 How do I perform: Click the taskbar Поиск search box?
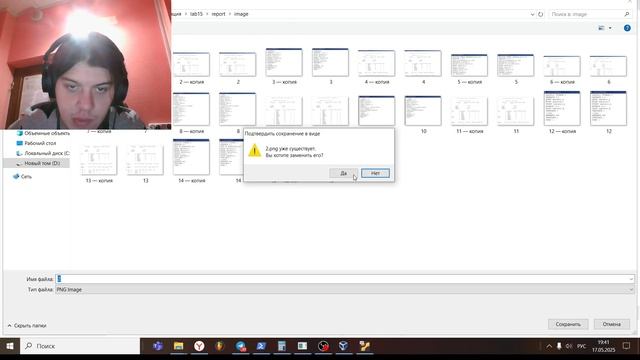point(80,346)
